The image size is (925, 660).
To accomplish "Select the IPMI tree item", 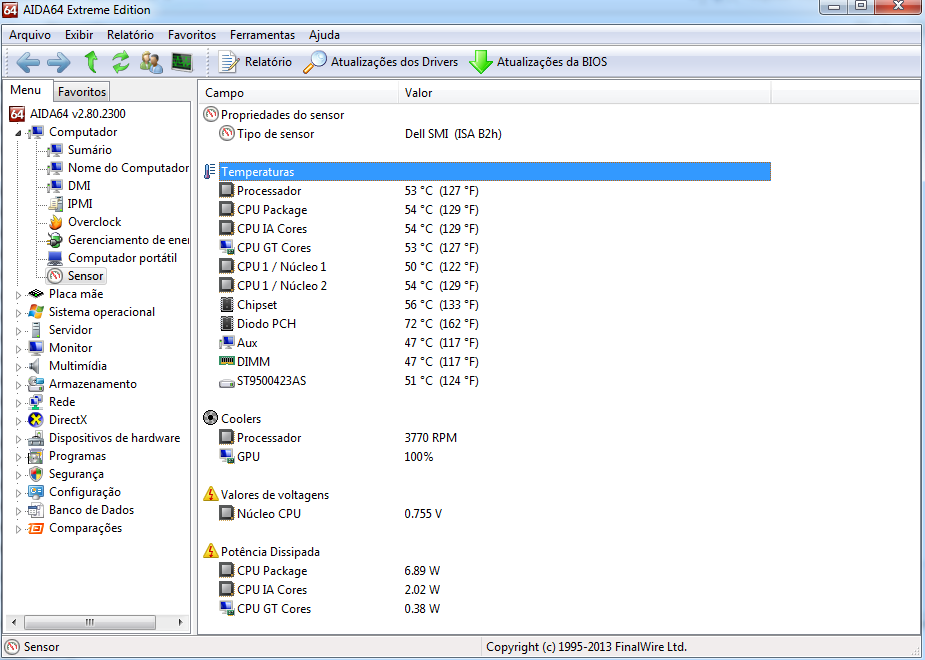I will 80,204.
